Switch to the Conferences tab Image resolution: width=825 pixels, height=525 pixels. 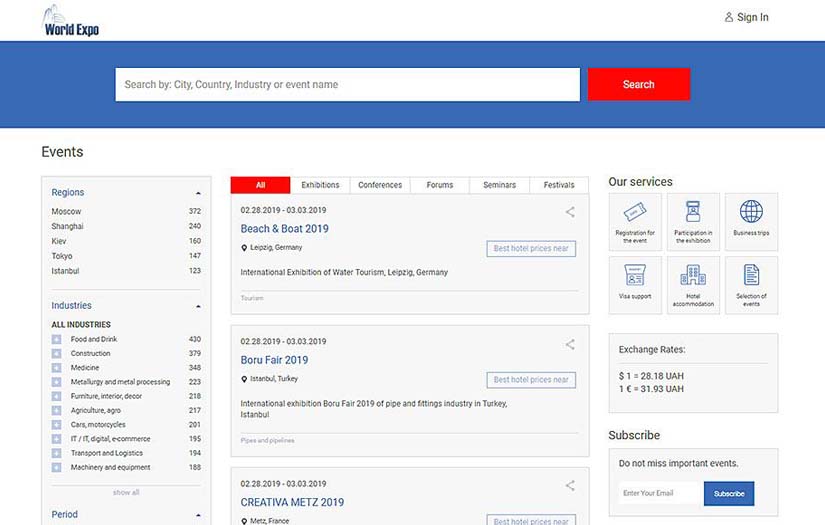tap(380, 185)
